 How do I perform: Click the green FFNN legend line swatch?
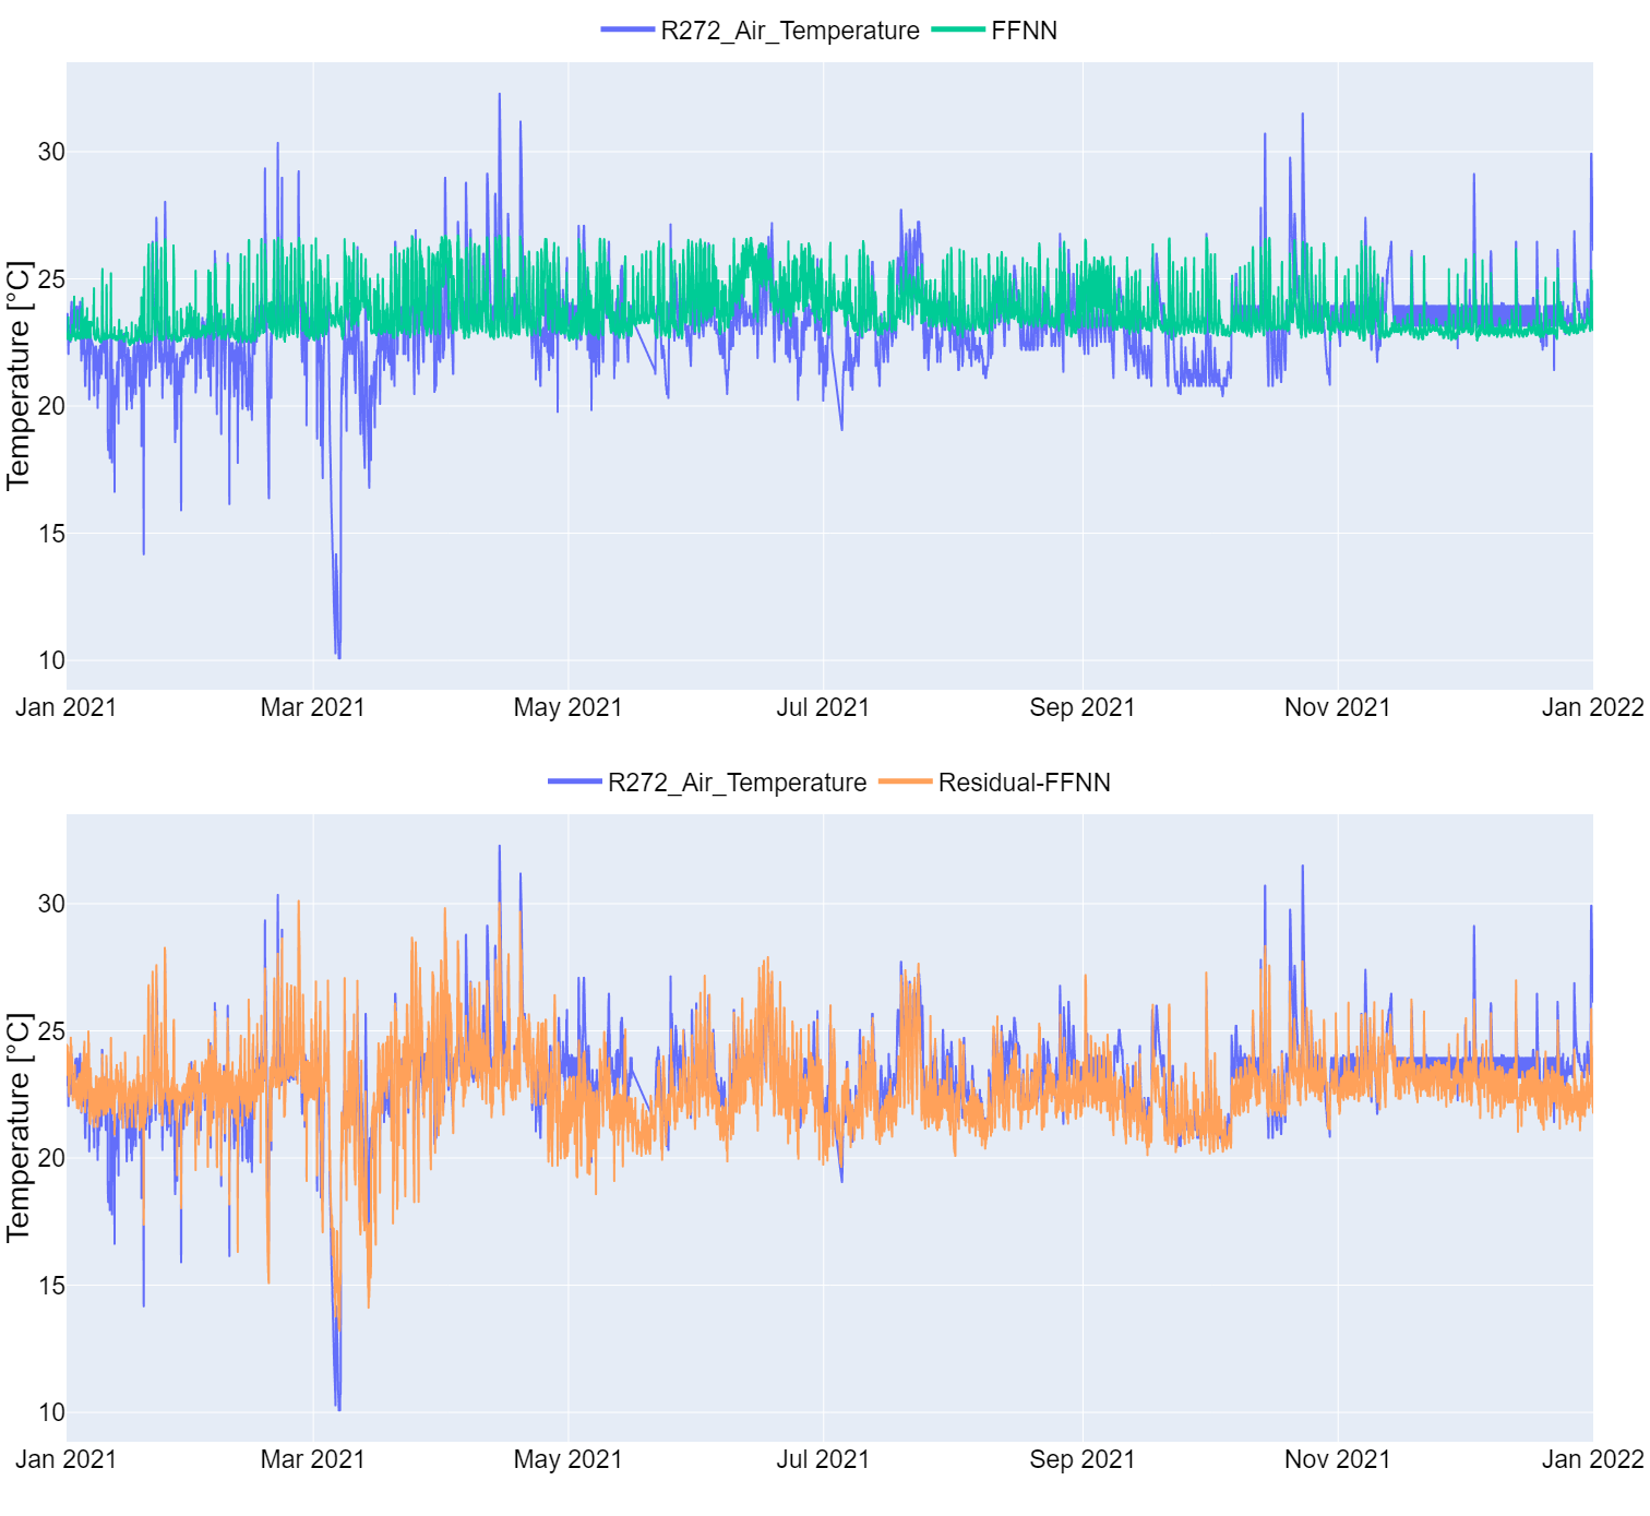click(958, 31)
